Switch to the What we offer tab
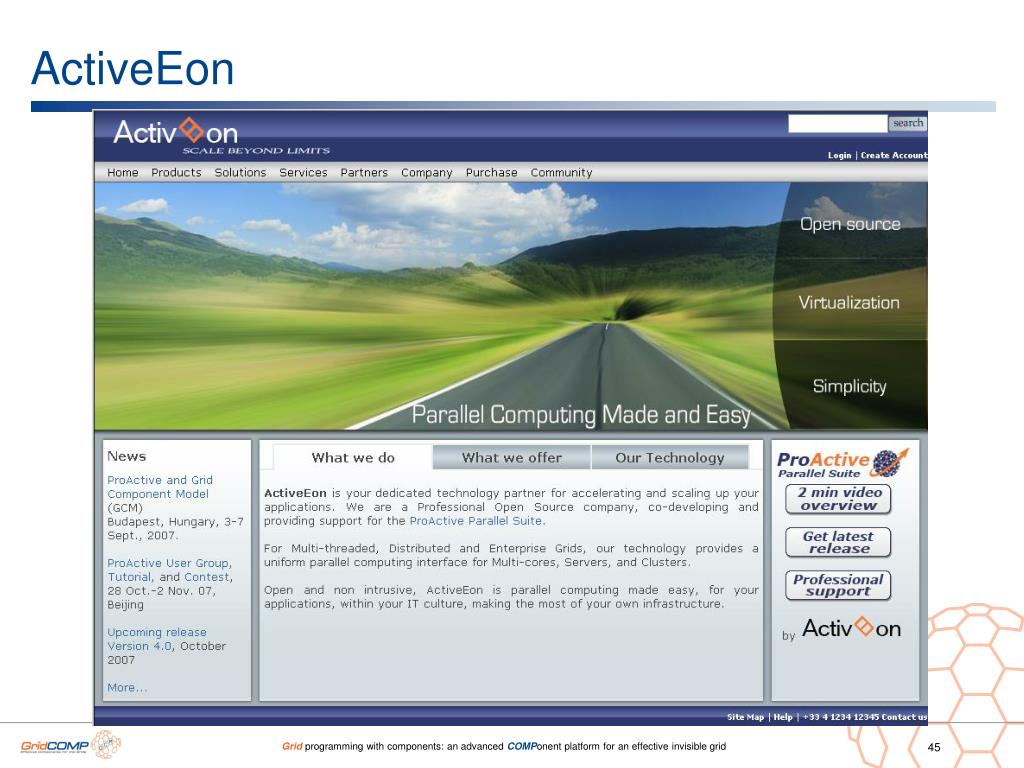 511,457
